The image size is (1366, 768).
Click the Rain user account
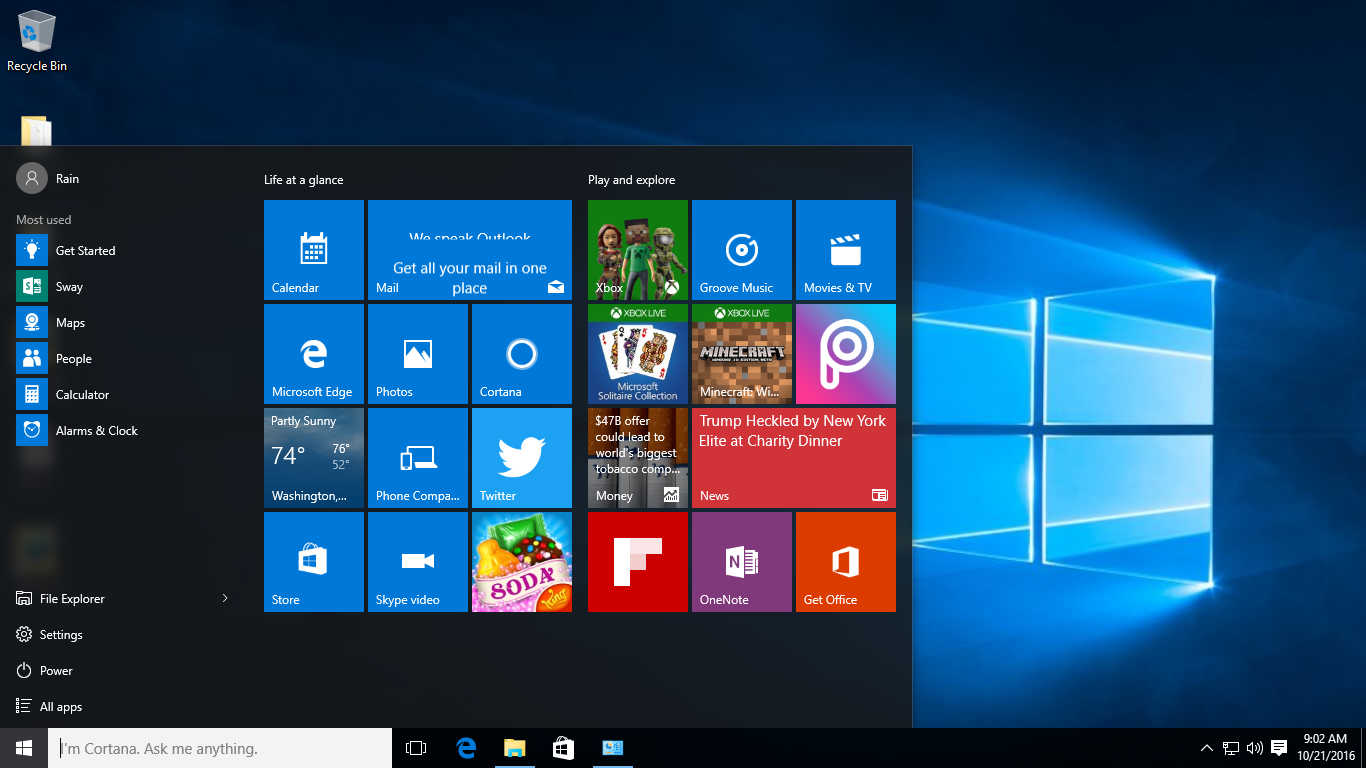pos(48,179)
